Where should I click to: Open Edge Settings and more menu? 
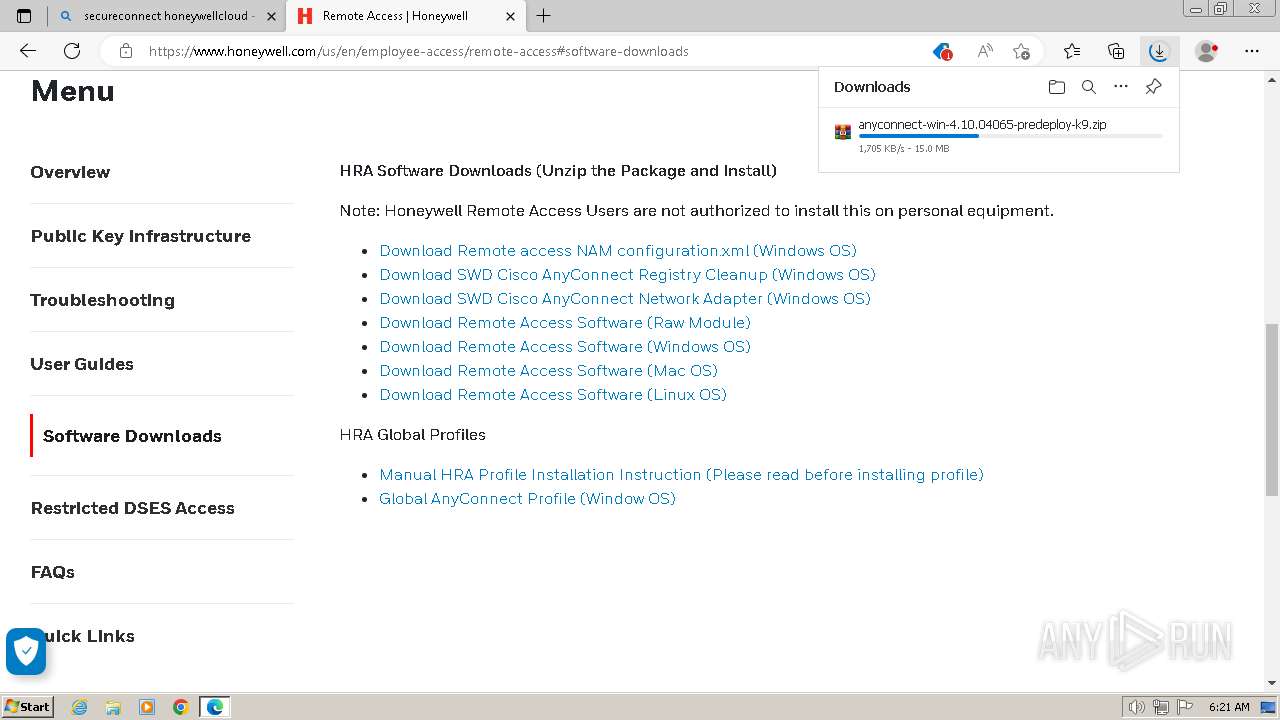point(1252,51)
